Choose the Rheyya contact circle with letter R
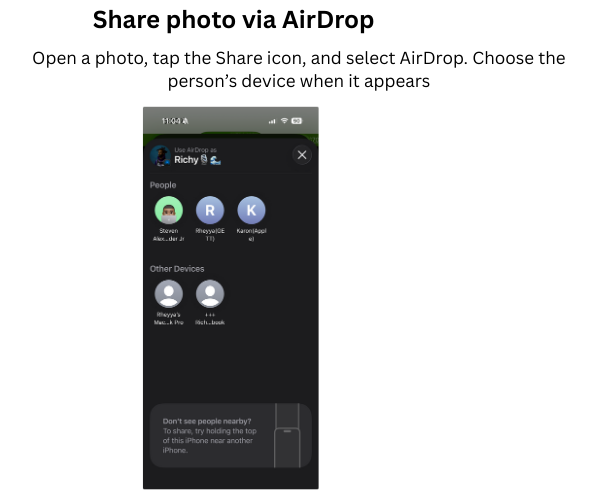 coord(210,210)
